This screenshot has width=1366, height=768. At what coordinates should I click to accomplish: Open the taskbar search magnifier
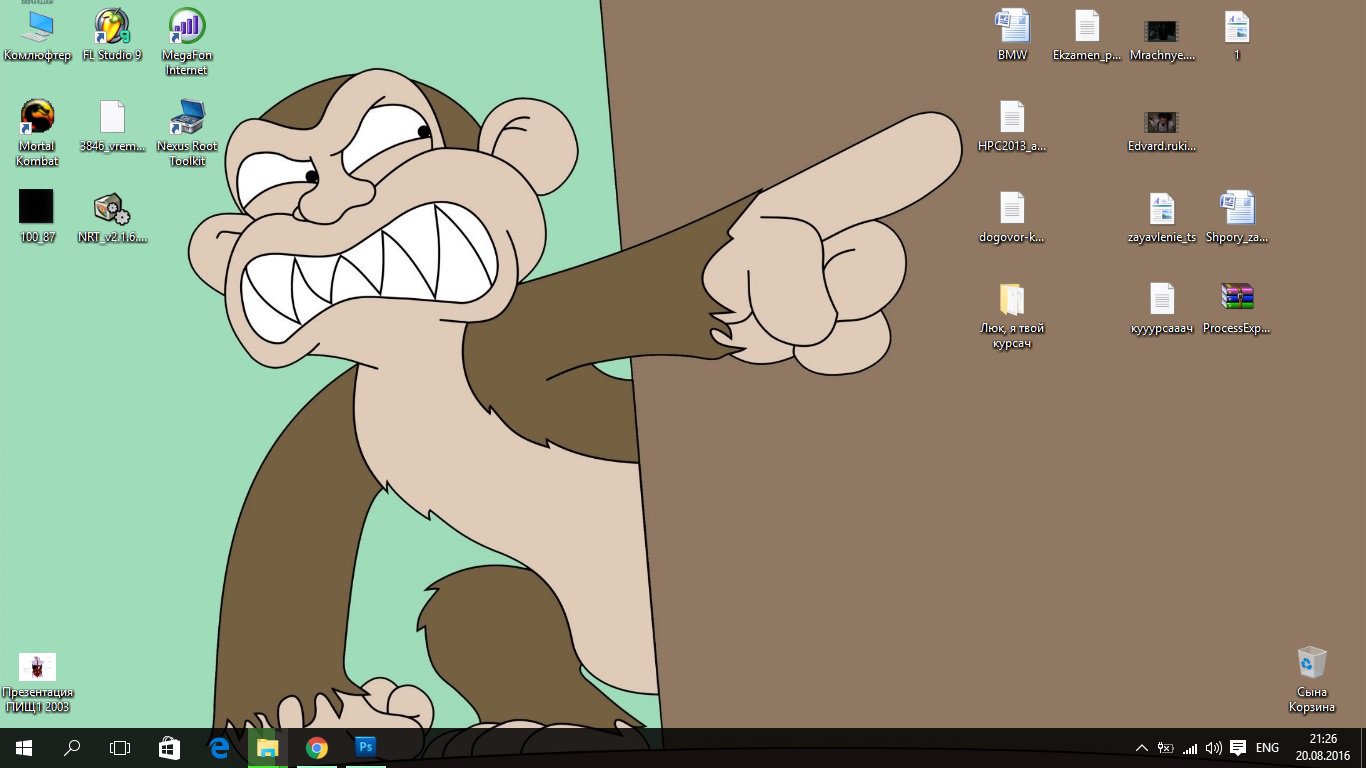[72, 747]
